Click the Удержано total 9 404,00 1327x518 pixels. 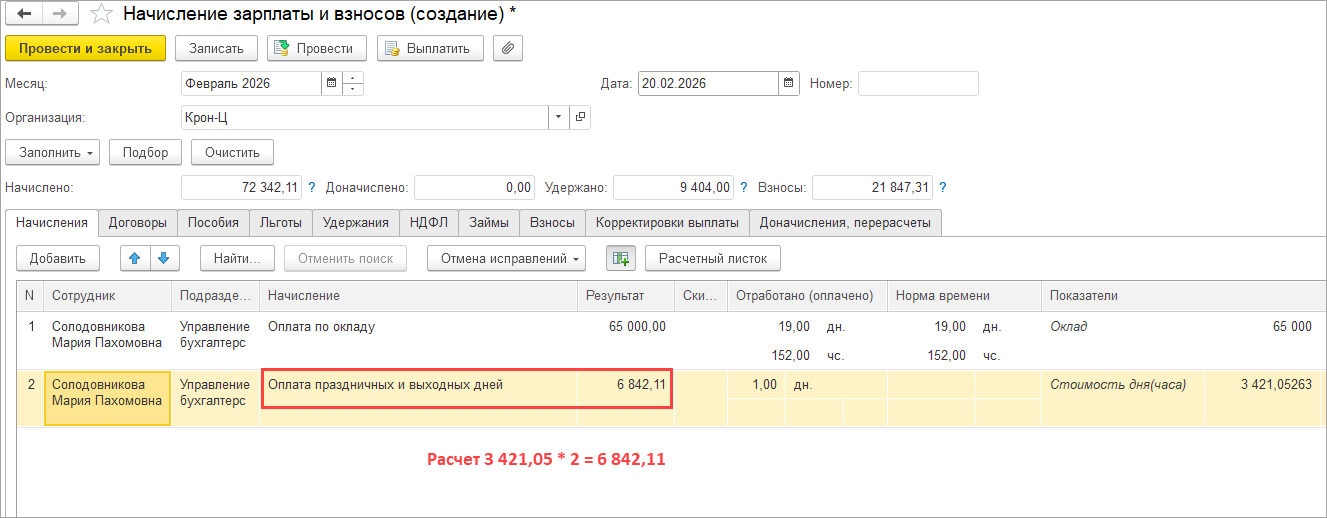click(674, 187)
